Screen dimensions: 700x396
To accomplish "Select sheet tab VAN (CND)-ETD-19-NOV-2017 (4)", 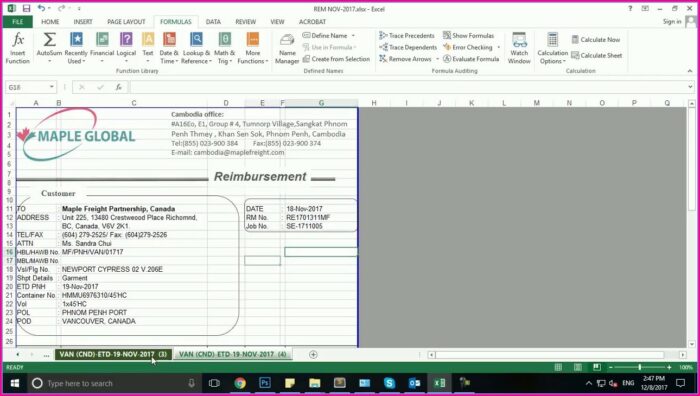I will [x=232, y=354].
